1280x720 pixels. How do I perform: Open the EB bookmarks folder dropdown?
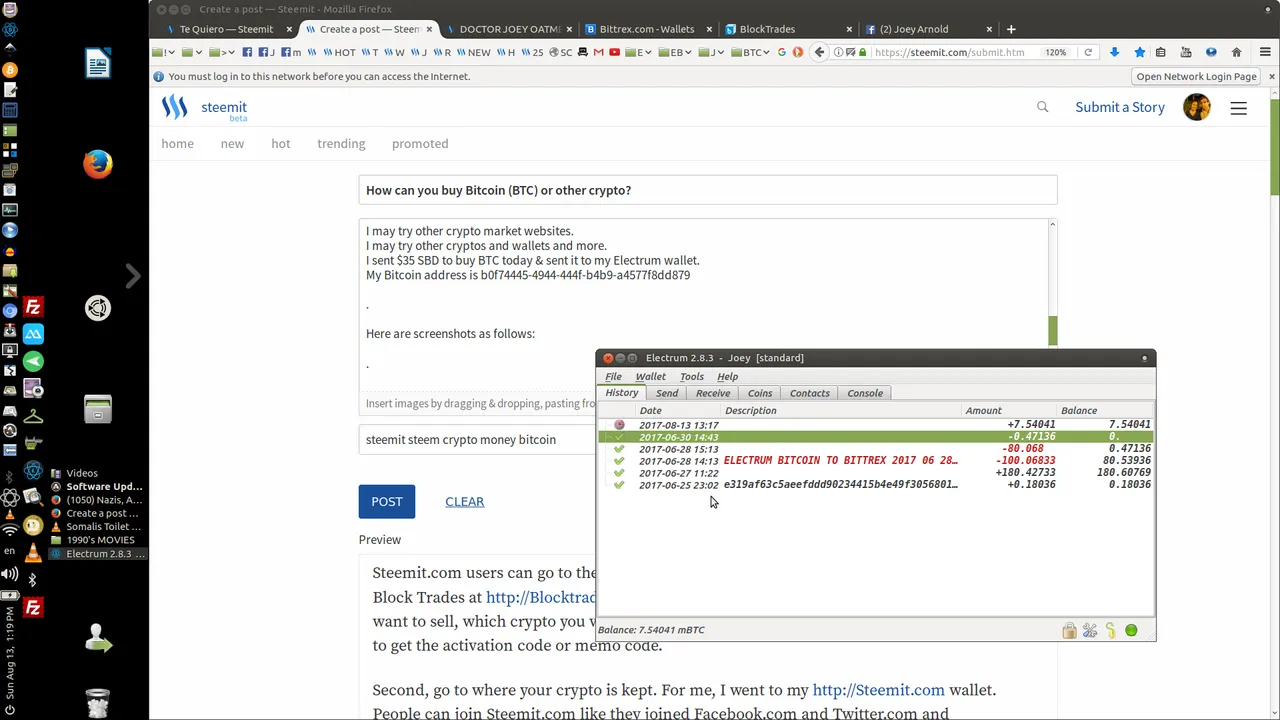(677, 52)
